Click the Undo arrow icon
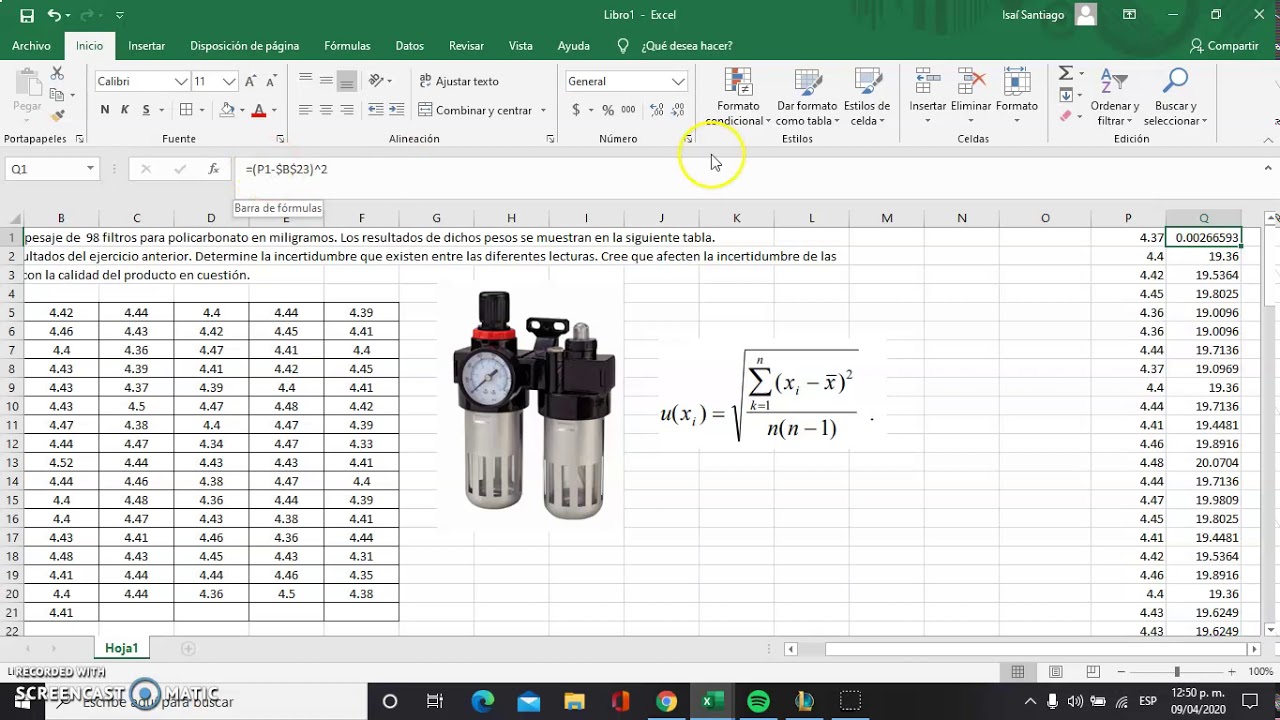 tap(54, 15)
